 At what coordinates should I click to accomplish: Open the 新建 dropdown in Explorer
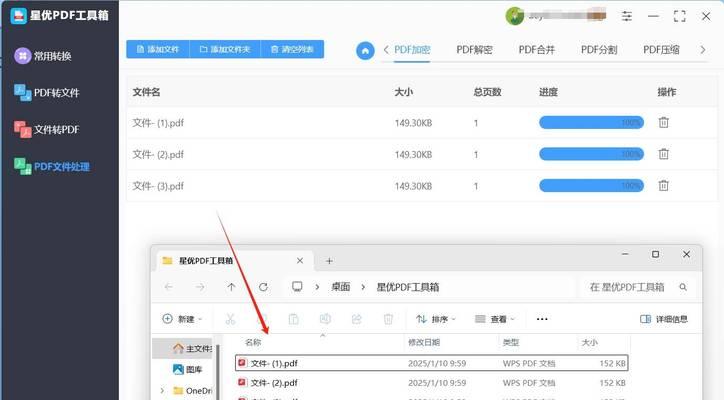pyautogui.click(x=183, y=319)
